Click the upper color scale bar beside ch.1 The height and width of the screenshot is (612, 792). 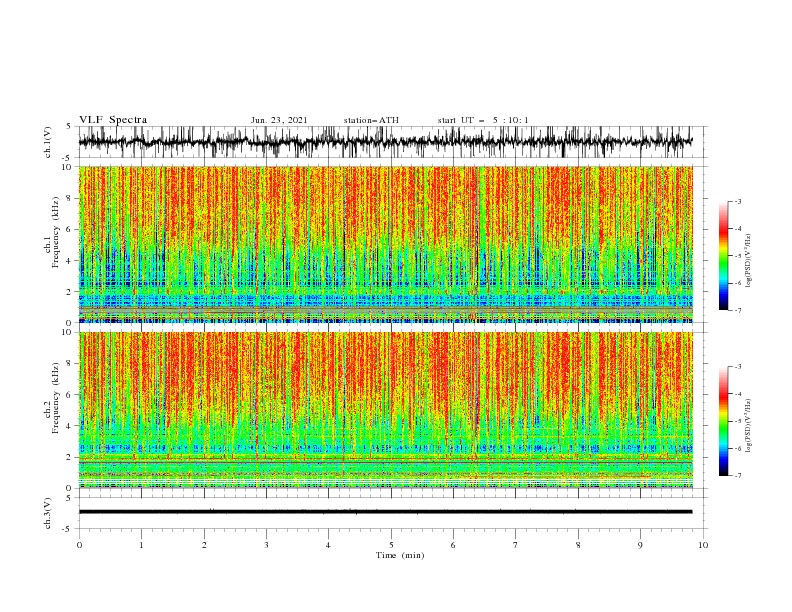pos(723,256)
